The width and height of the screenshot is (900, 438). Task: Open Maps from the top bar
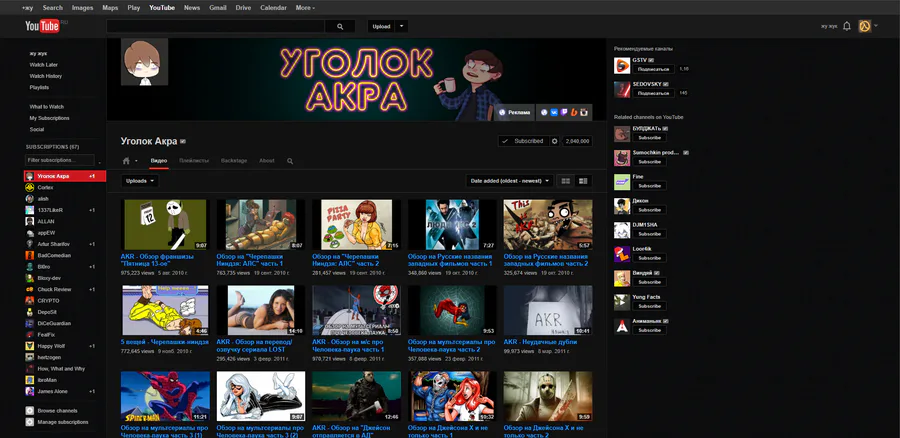click(x=110, y=8)
